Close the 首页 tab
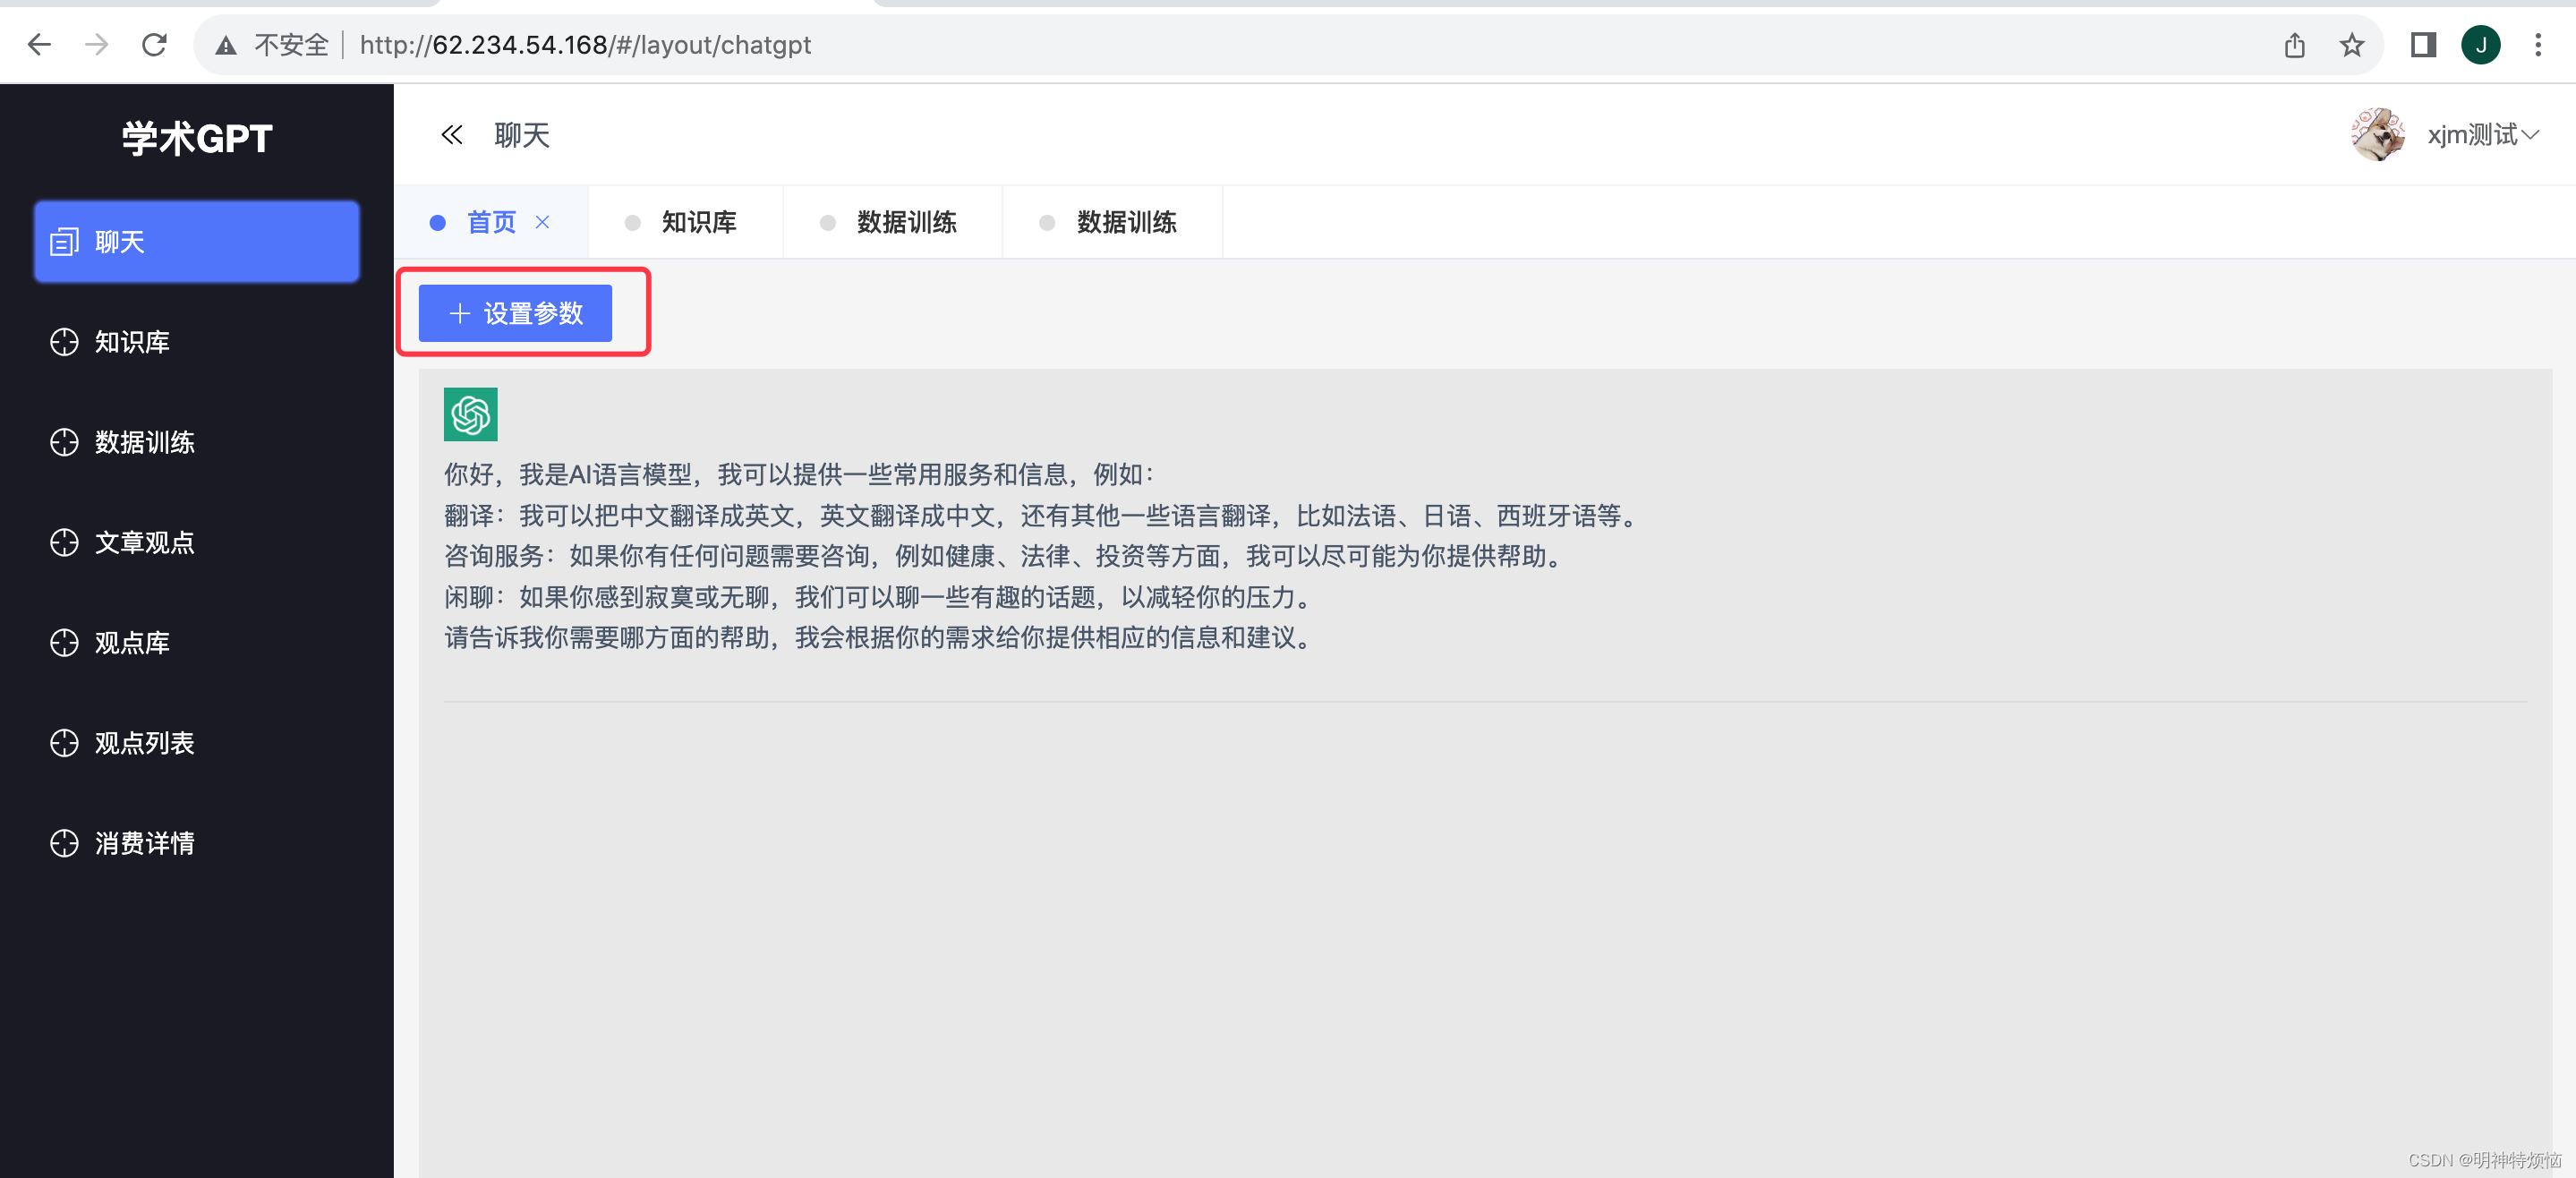2576x1178 pixels. pos(542,222)
